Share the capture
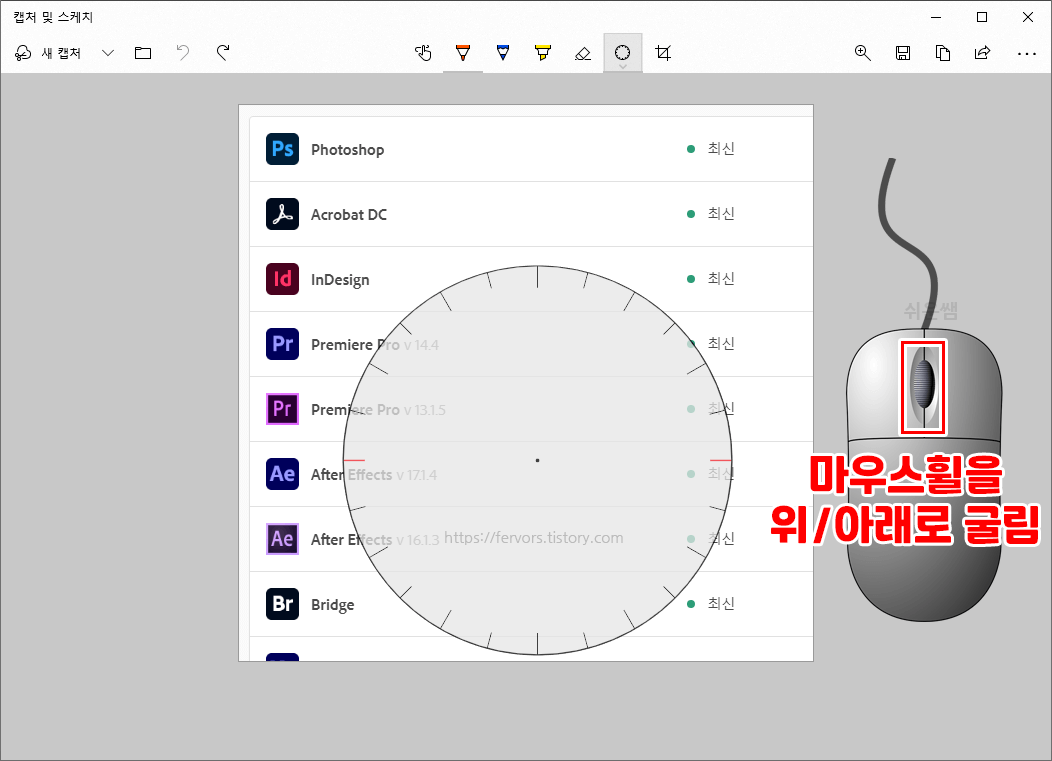 coord(983,53)
